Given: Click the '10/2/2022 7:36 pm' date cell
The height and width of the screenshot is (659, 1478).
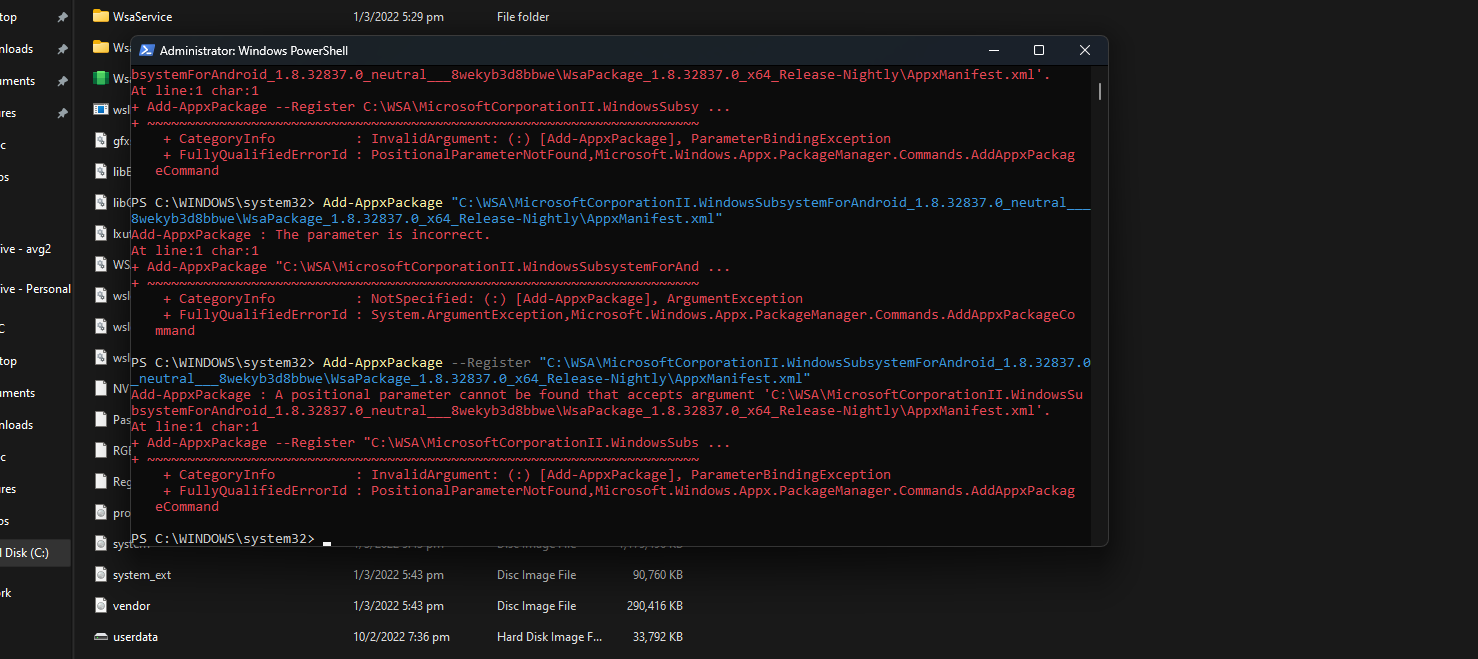Looking at the screenshot, I should click(x=402, y=637).
